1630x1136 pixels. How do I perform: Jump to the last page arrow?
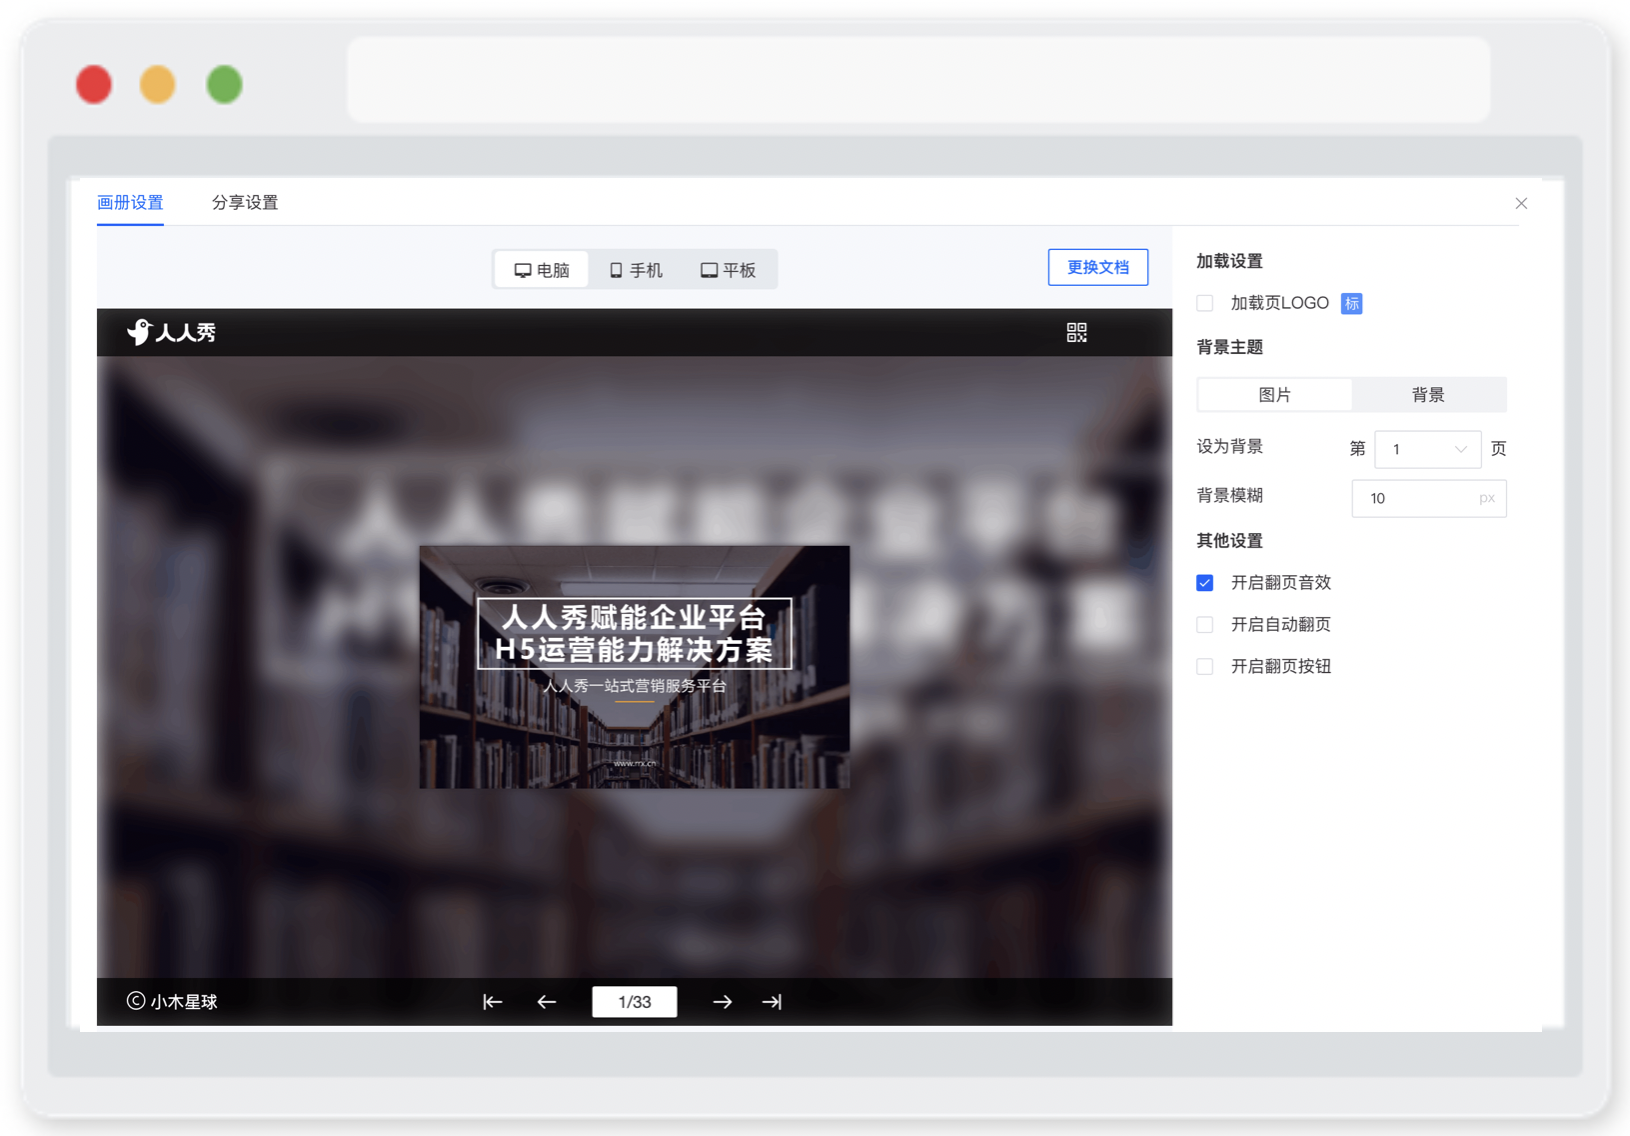pos(772,1001)
